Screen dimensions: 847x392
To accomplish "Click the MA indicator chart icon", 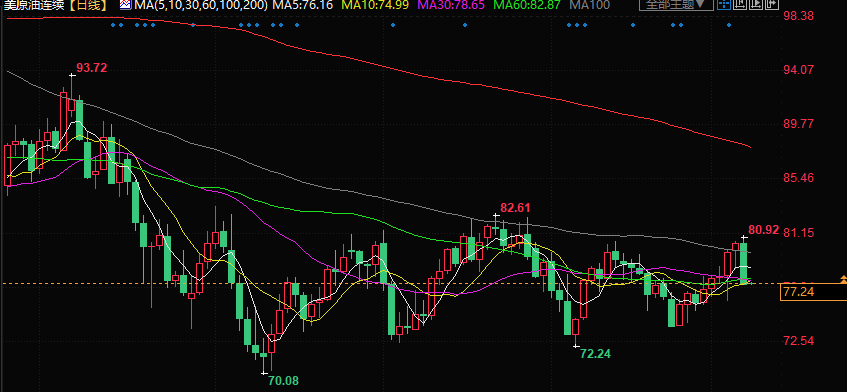I will [x=125, y=5].
